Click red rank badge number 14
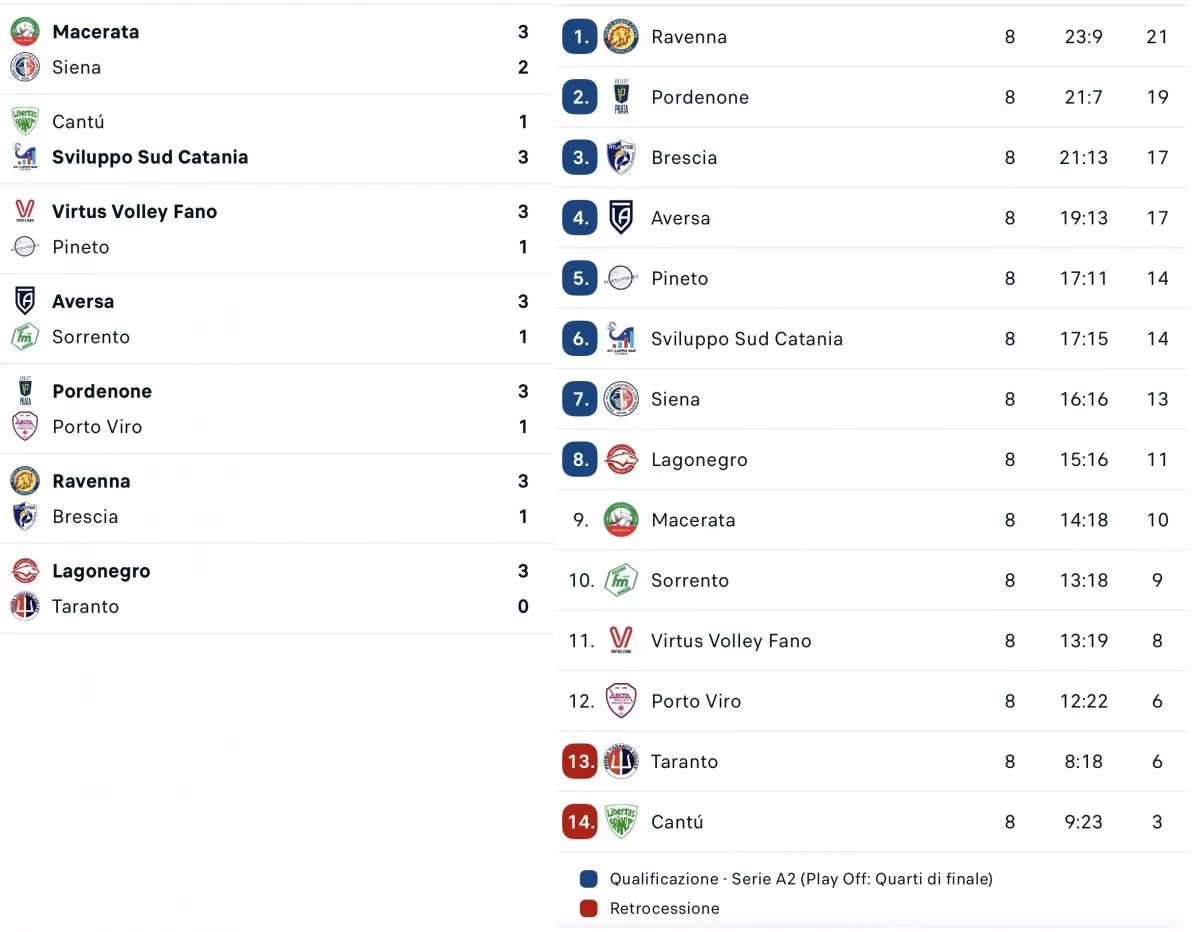 [580, 822]
